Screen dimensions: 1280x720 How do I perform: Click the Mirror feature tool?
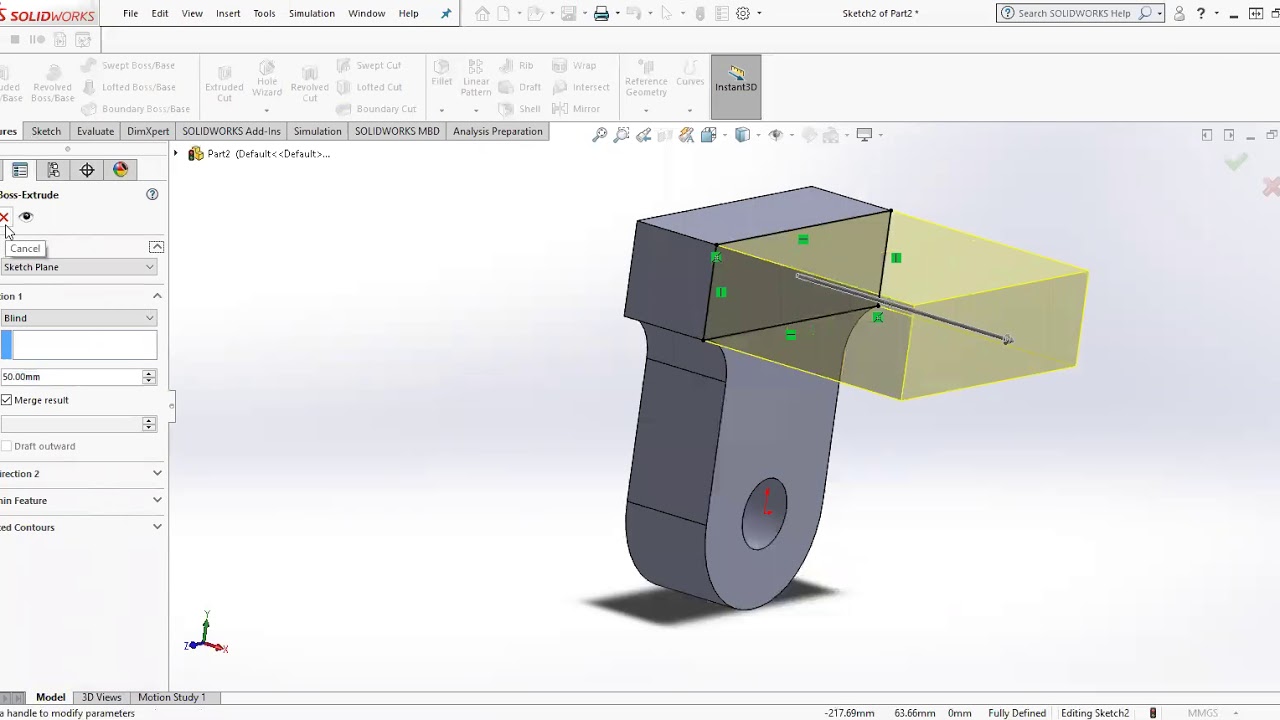(576, 109)
